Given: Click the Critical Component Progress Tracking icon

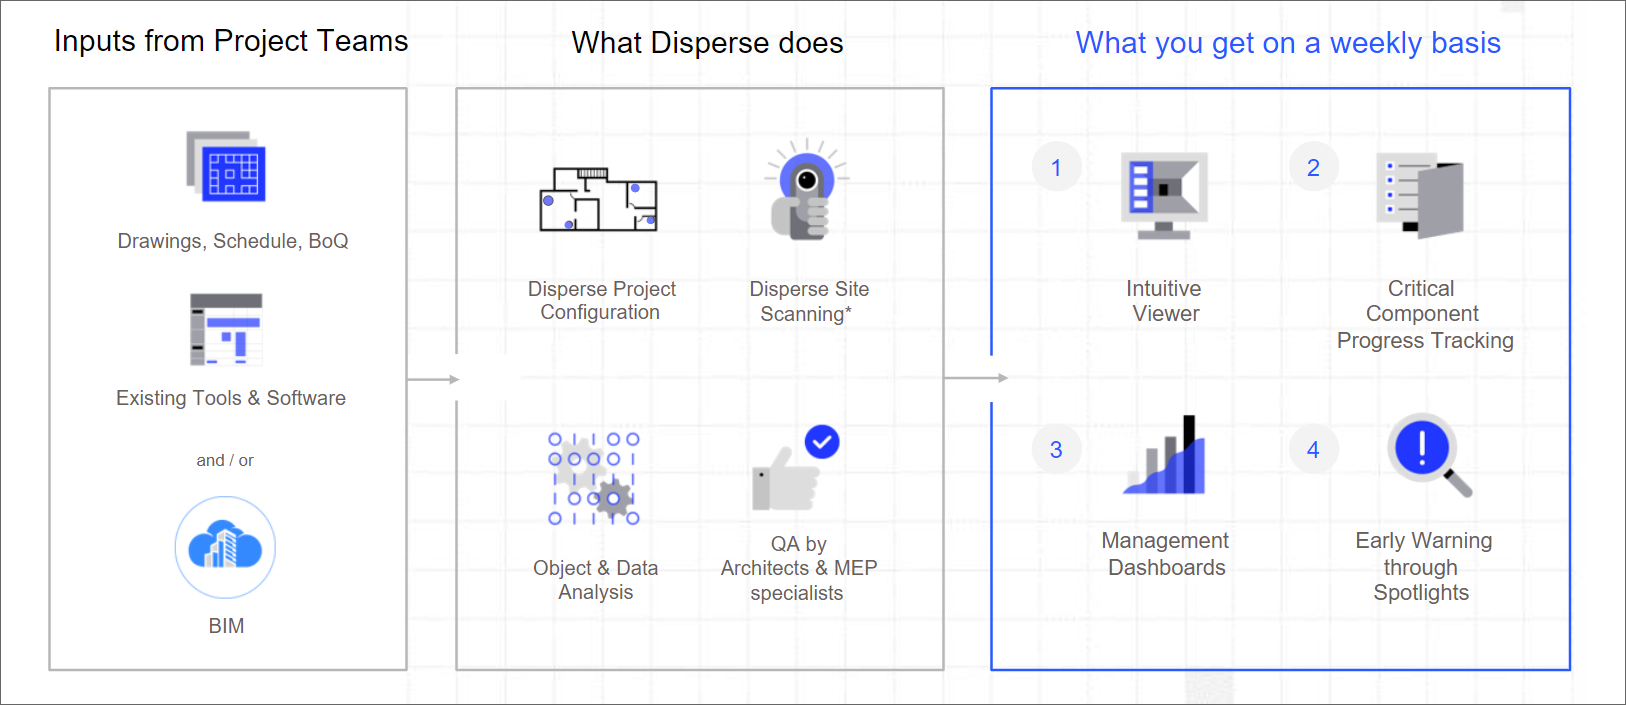Looking at the screenshot, I should pos(1420,196).
